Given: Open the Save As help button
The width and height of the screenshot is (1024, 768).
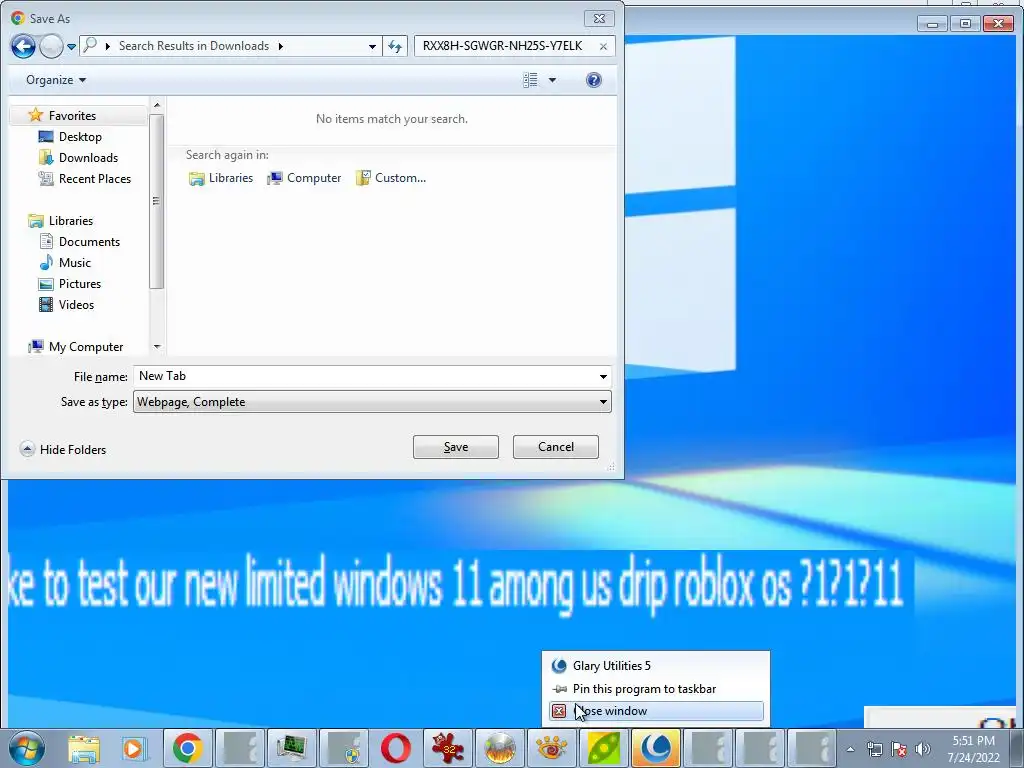Looking at the screenshot, I should [594, 80].
